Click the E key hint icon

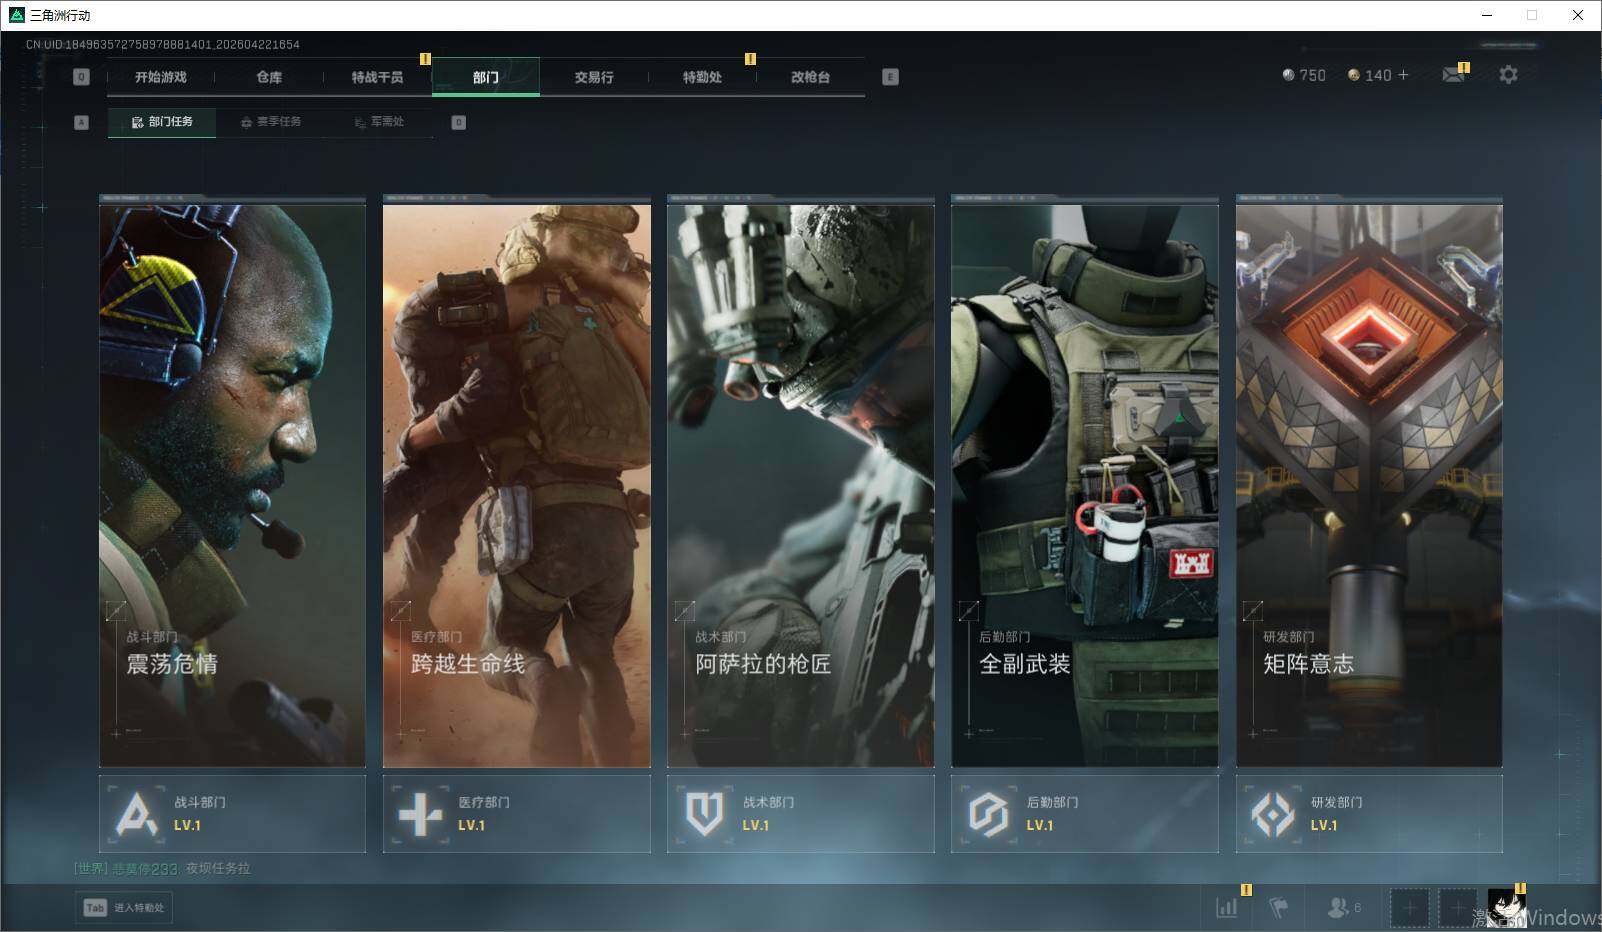(890, 77)
